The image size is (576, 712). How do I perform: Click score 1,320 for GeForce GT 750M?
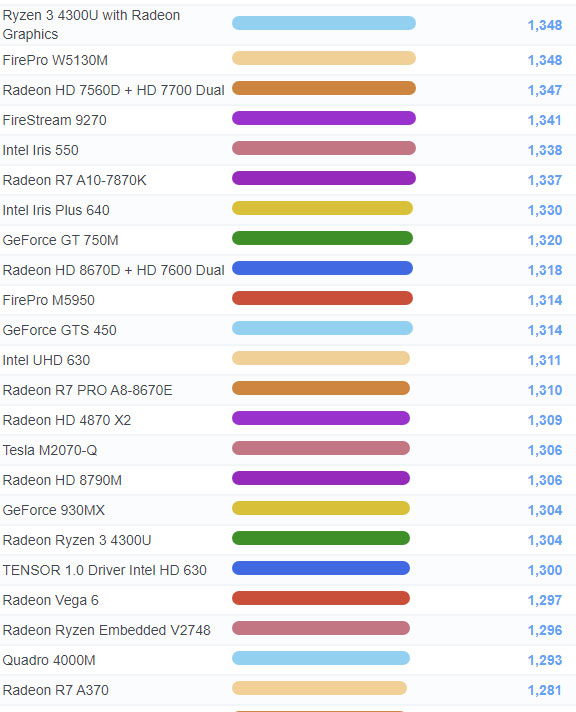click(545, 240)
